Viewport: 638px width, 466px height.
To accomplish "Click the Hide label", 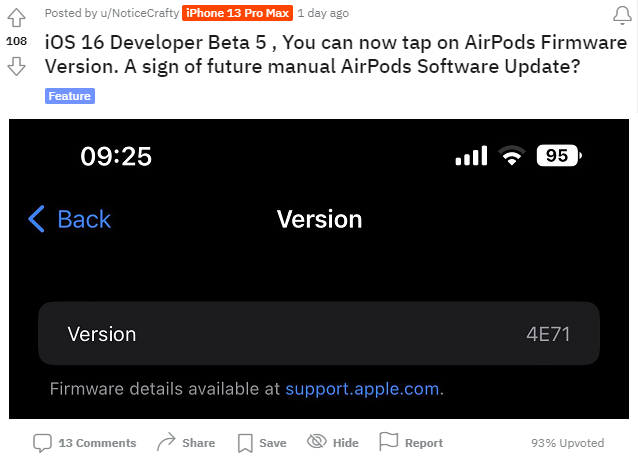I will tap(345, 443).
